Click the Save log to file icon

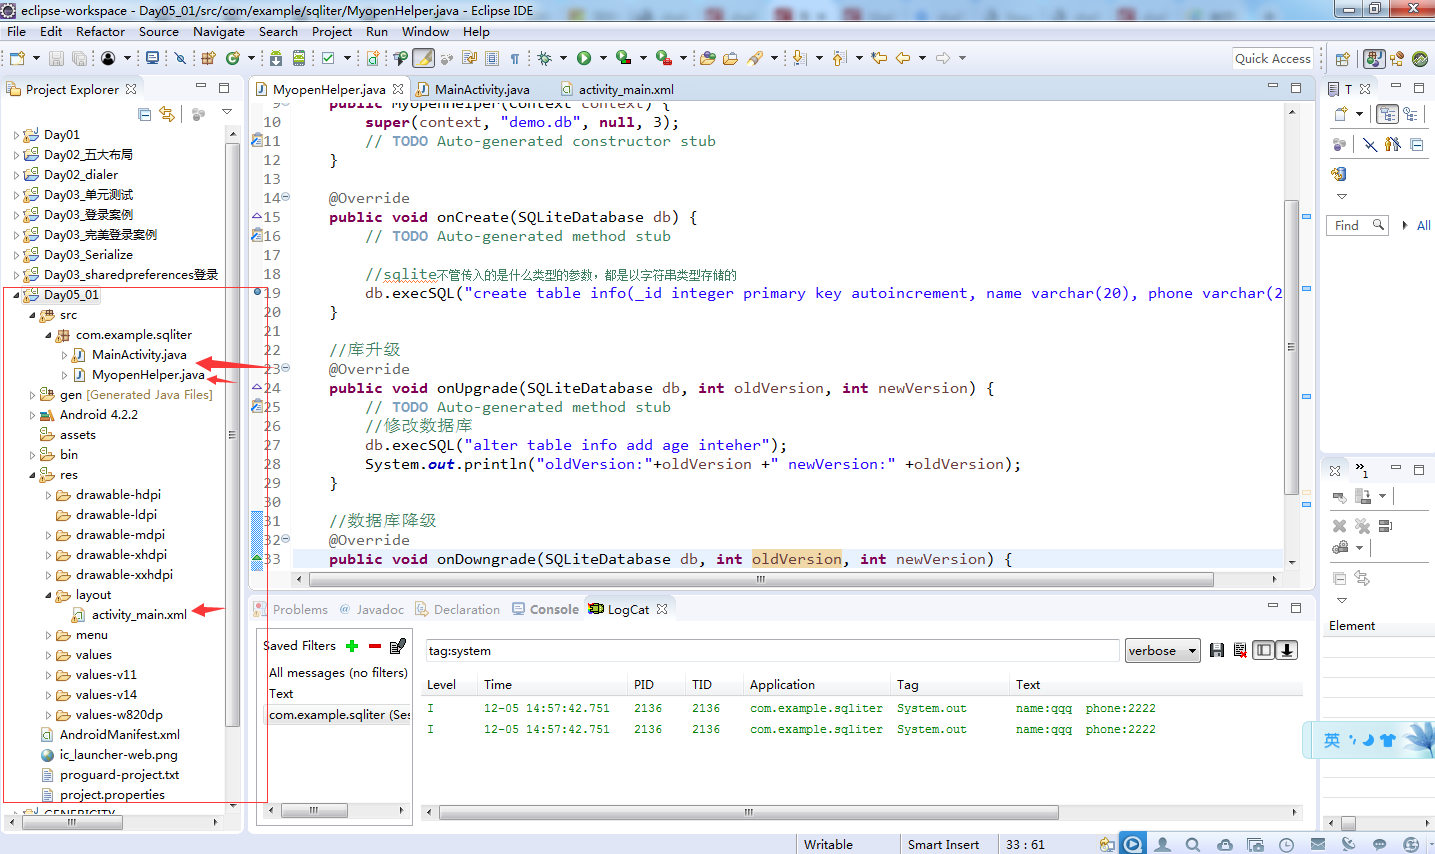click(x=1217, y=650)
